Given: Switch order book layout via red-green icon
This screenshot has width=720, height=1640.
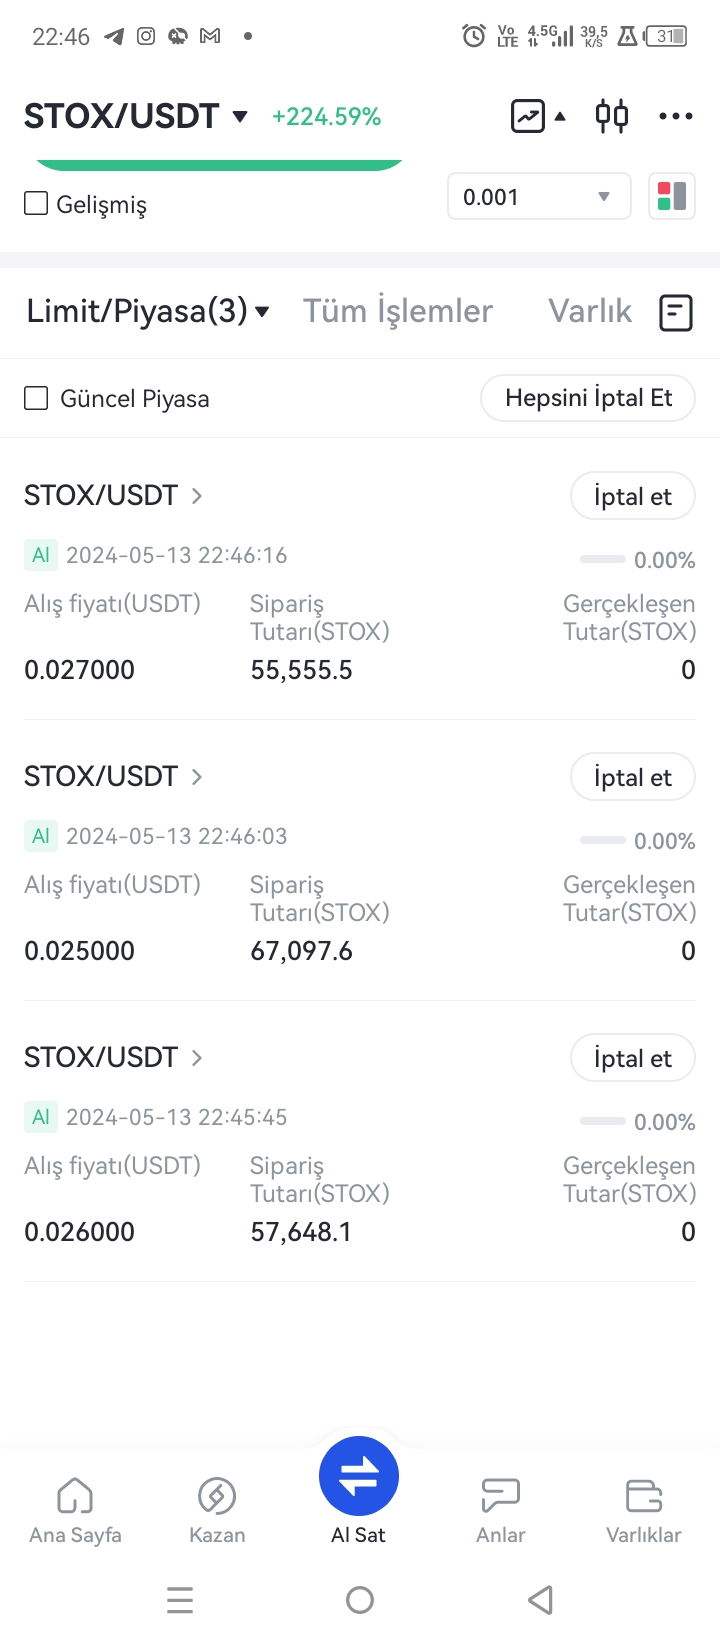Looking at the screenshot, I should pyautogui.click(x=672, y=196).
